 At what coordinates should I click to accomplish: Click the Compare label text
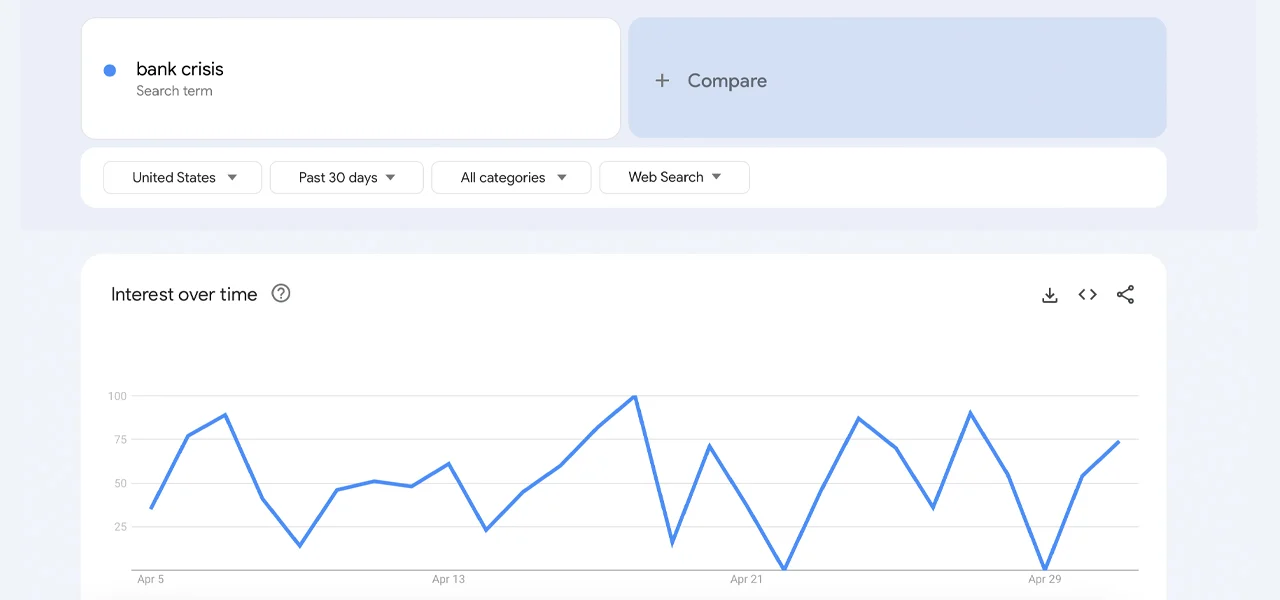point(727,81)
